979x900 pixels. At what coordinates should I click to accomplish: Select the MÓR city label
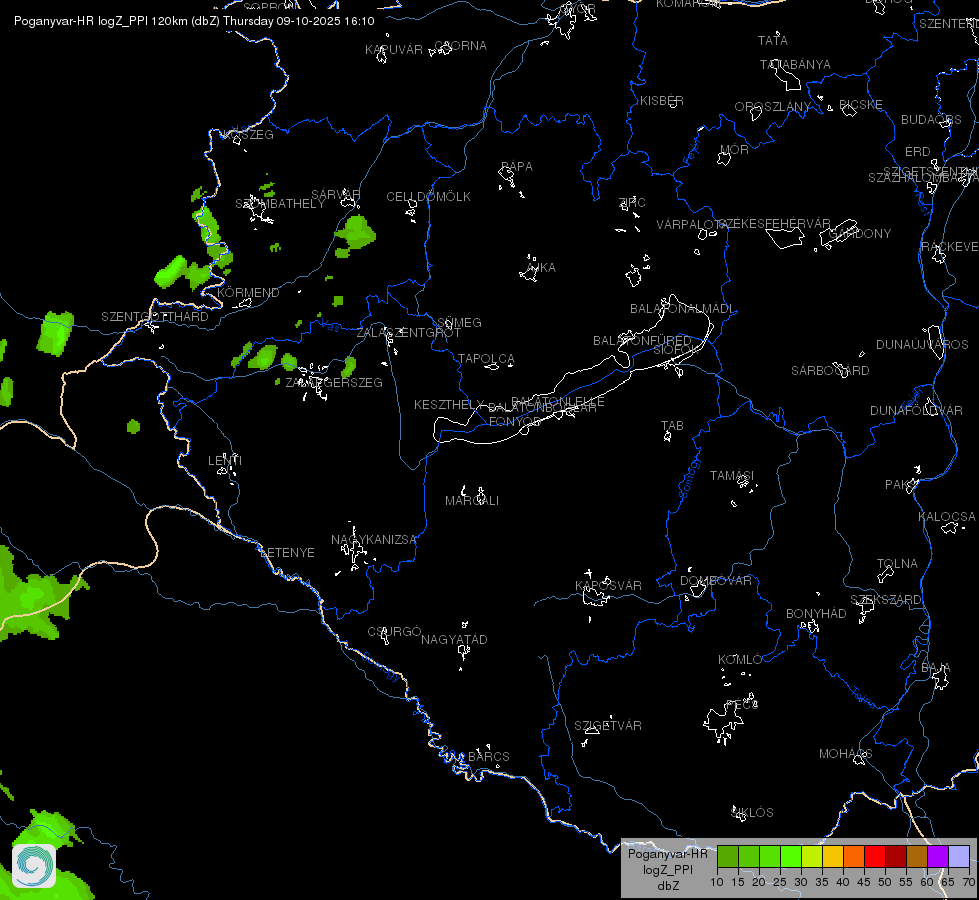point(734,150)
